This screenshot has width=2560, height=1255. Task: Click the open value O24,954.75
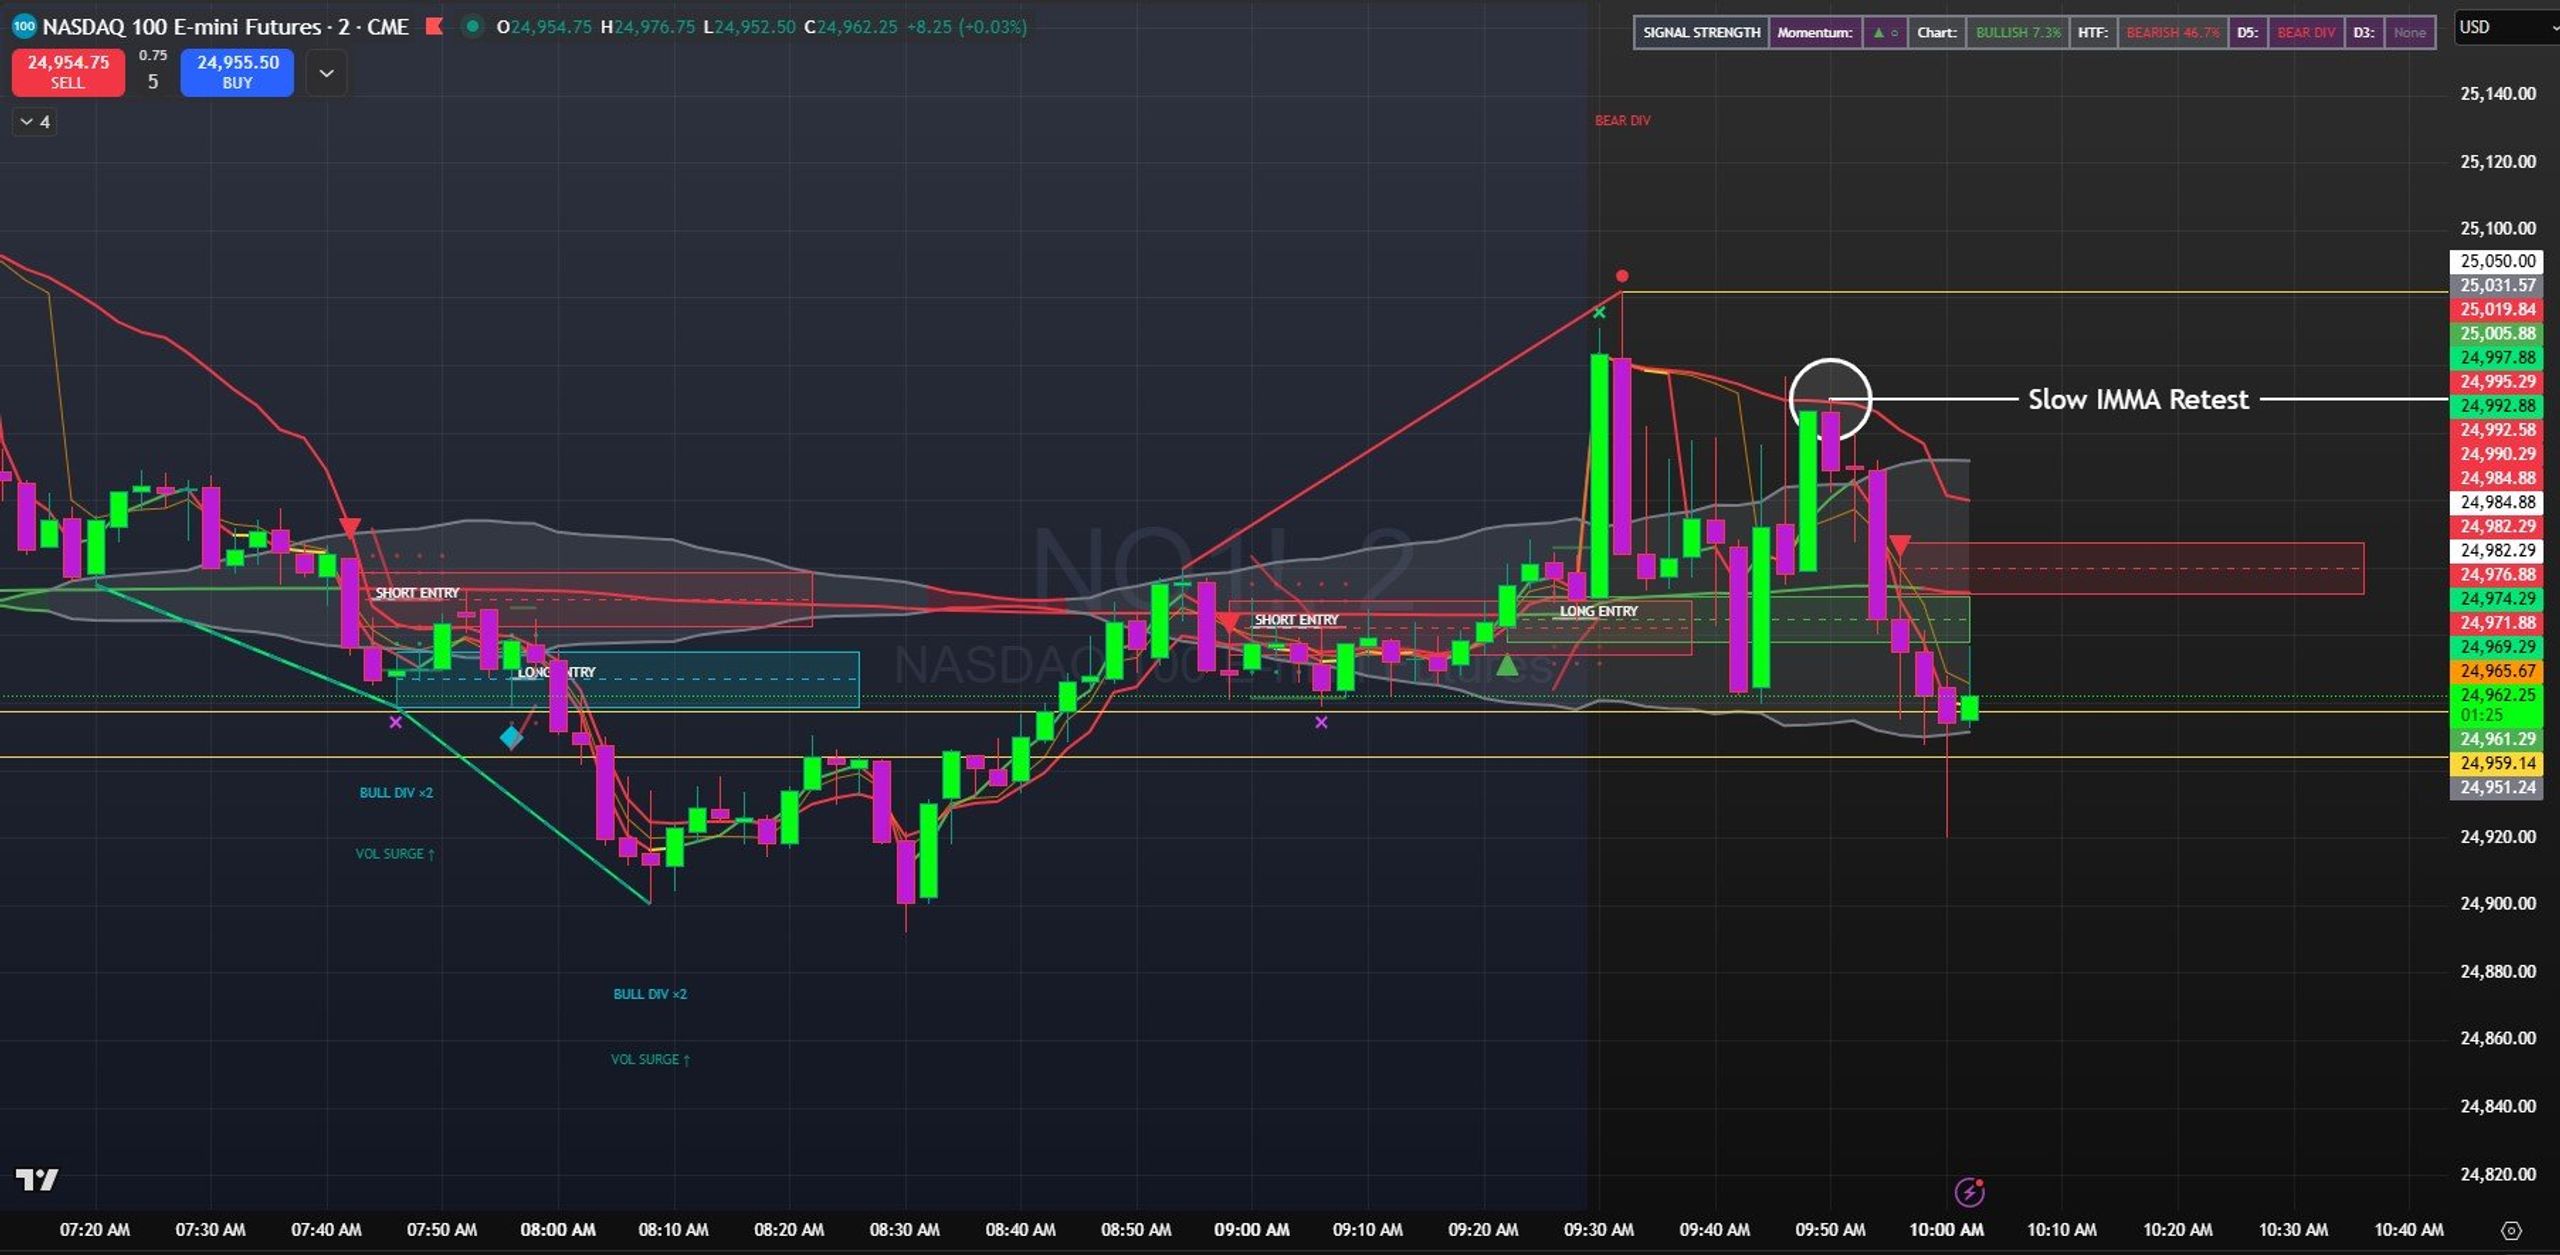[x=544, y=27]
